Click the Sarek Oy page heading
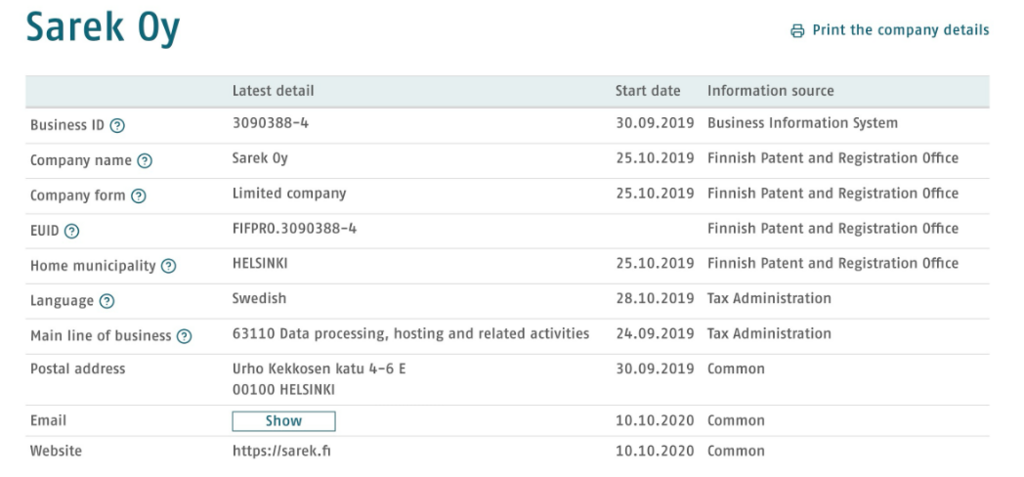Viewport: 1024px width, 477px height. click(103, 27)
